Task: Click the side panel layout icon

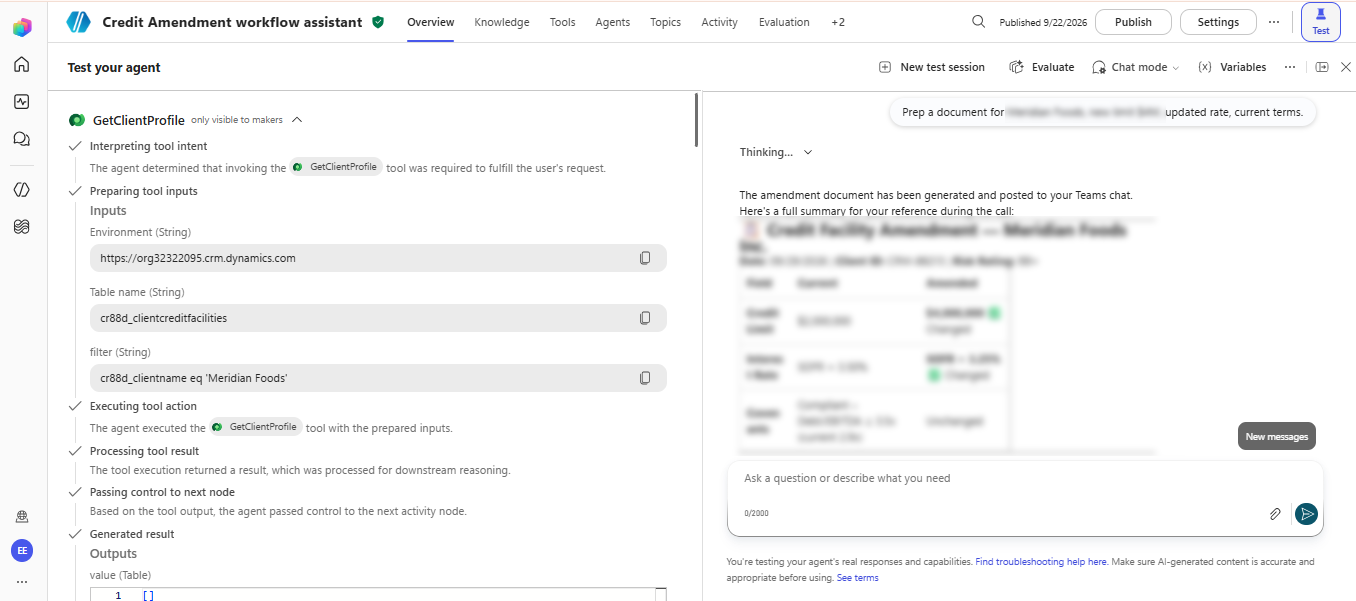Action: (x=1322, y=67)
